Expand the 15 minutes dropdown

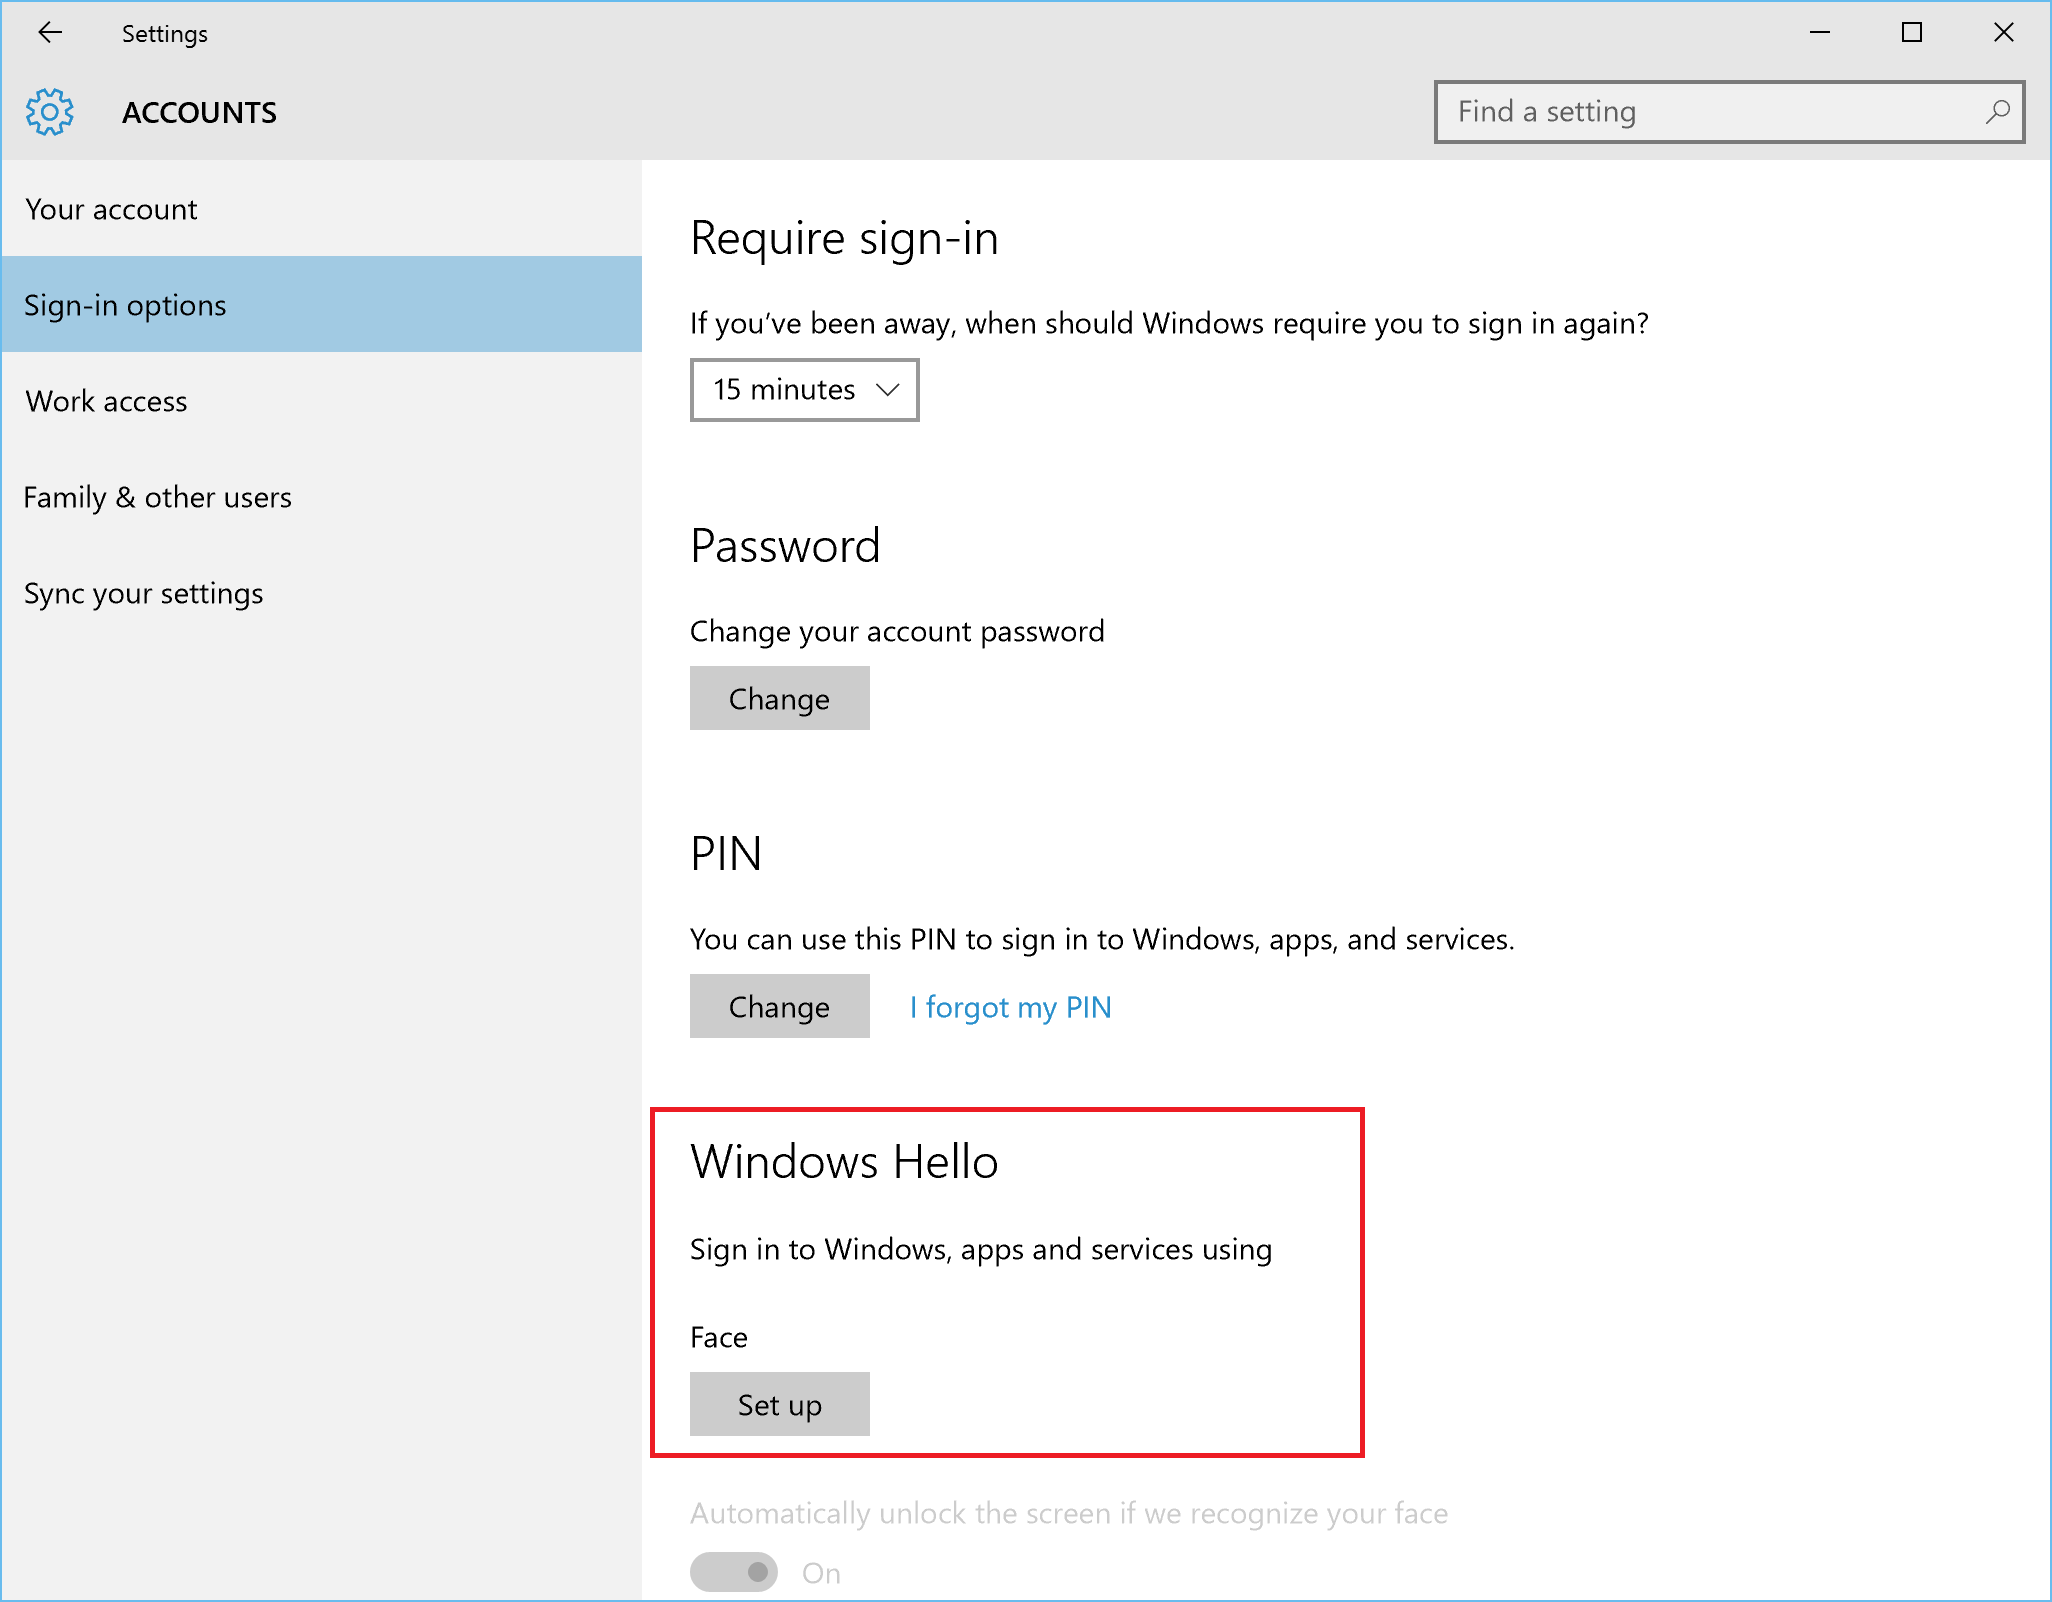pos(804,389)
